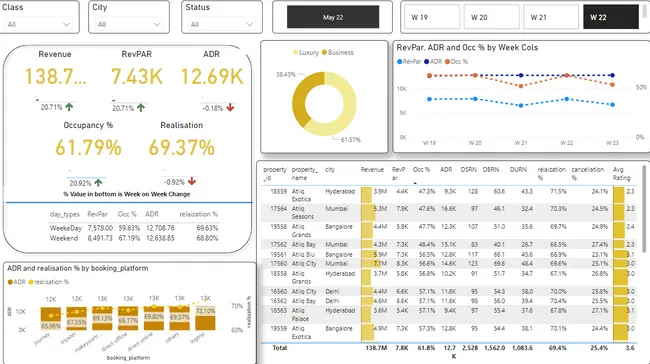Click the 7.43K RevPAR KPI value
This screenshot has height=364, width=650.
coord(136,76)
